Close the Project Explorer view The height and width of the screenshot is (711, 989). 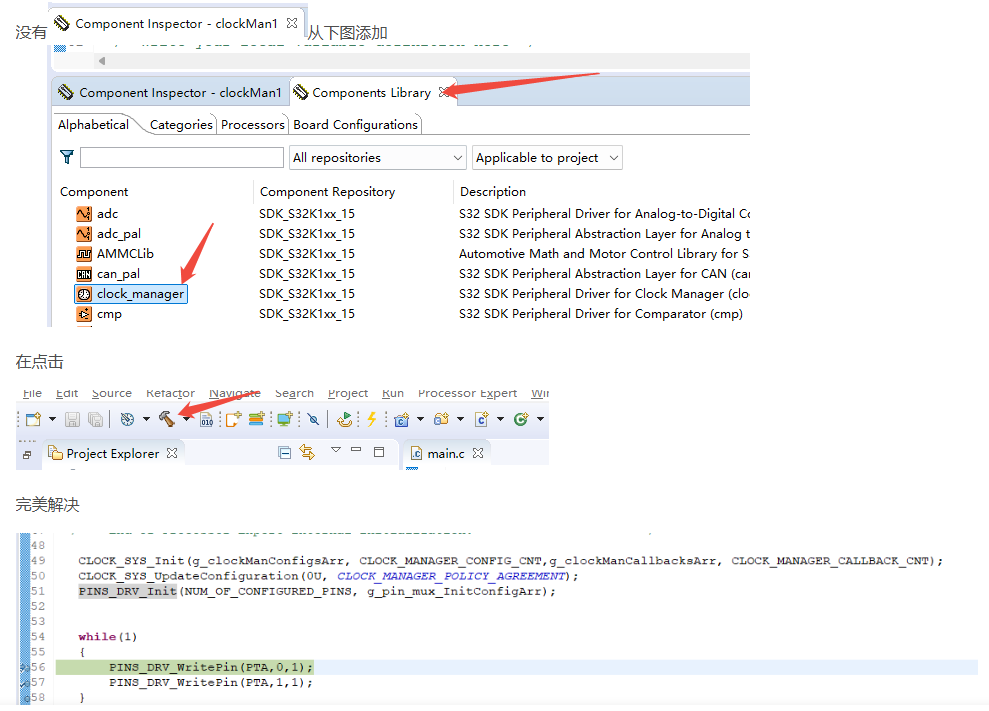172,453
